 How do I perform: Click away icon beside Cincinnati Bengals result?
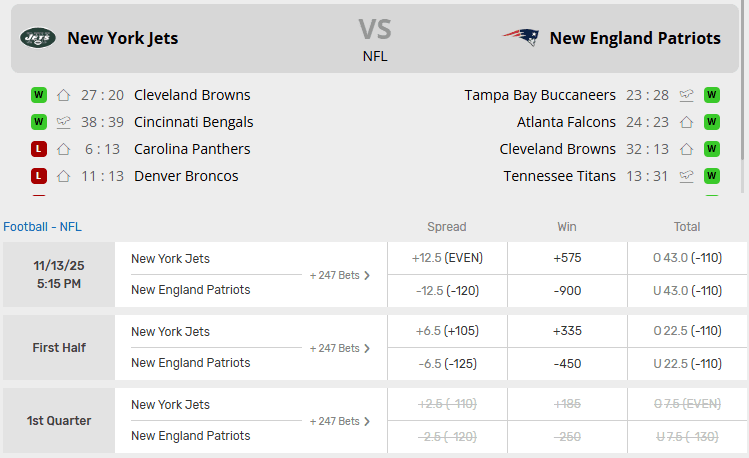(x=64, y=122)
